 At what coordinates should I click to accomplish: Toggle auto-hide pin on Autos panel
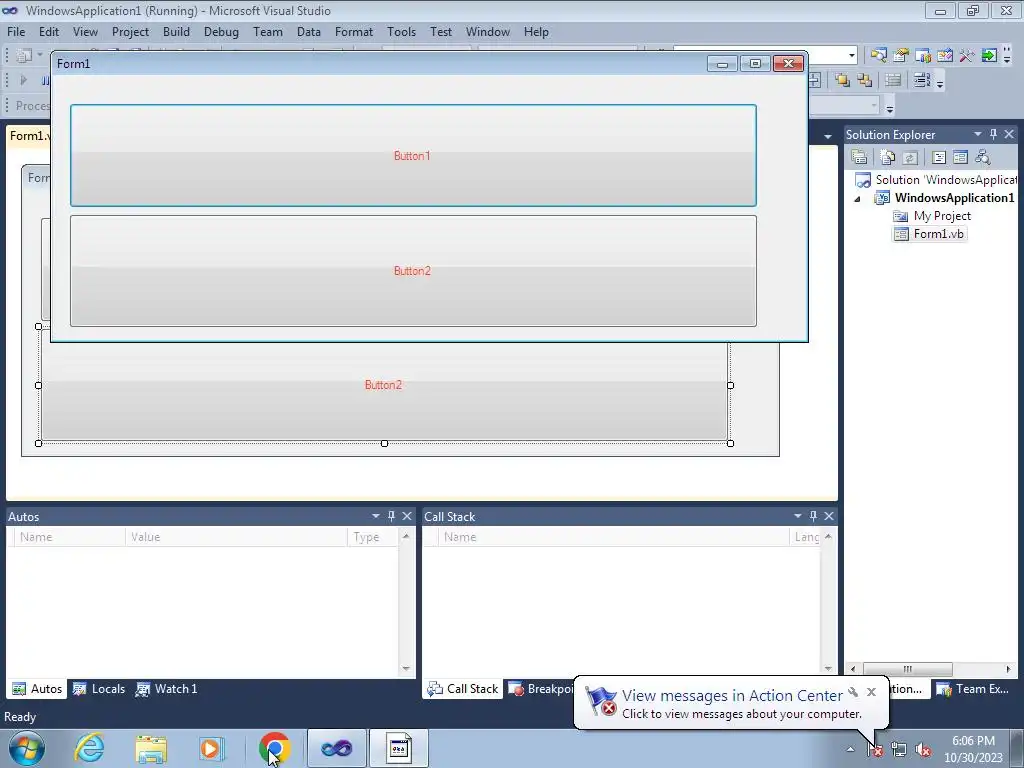coord(391,516)
